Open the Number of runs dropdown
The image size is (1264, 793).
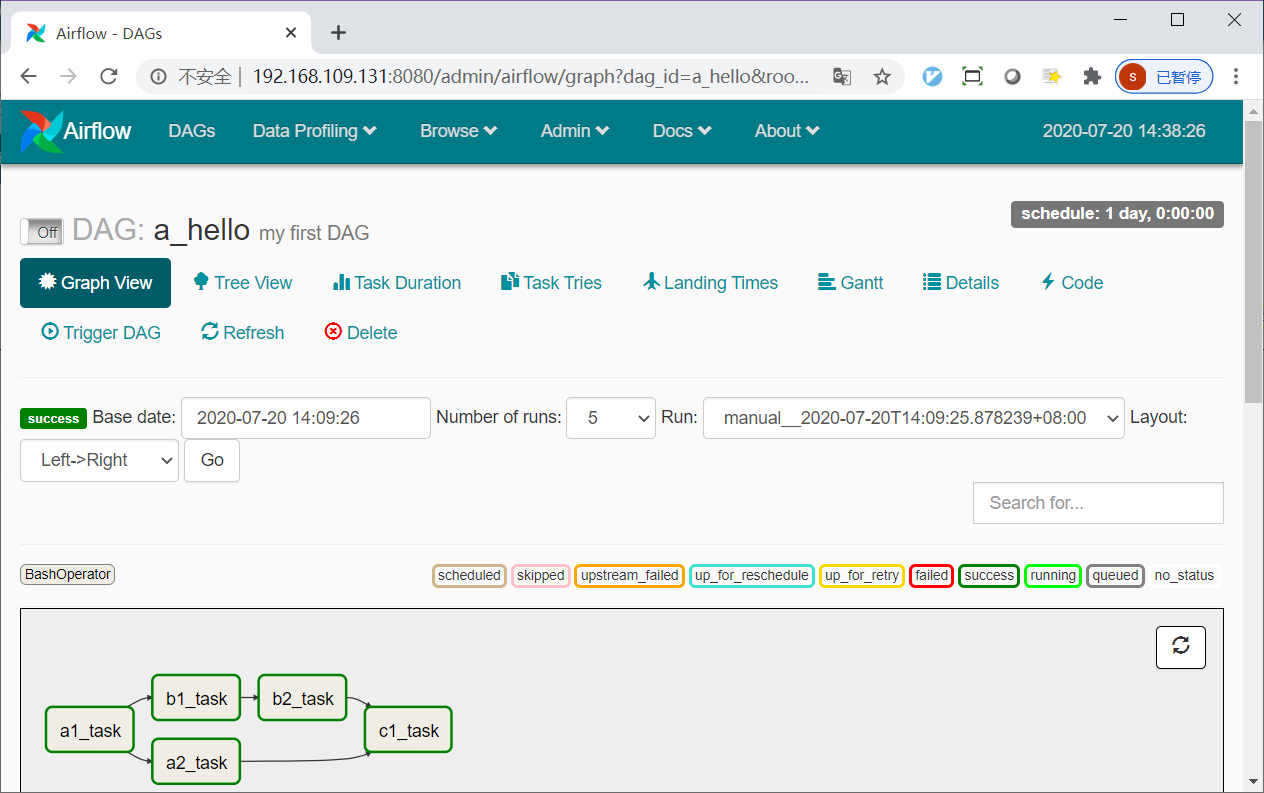pos(610,418)
